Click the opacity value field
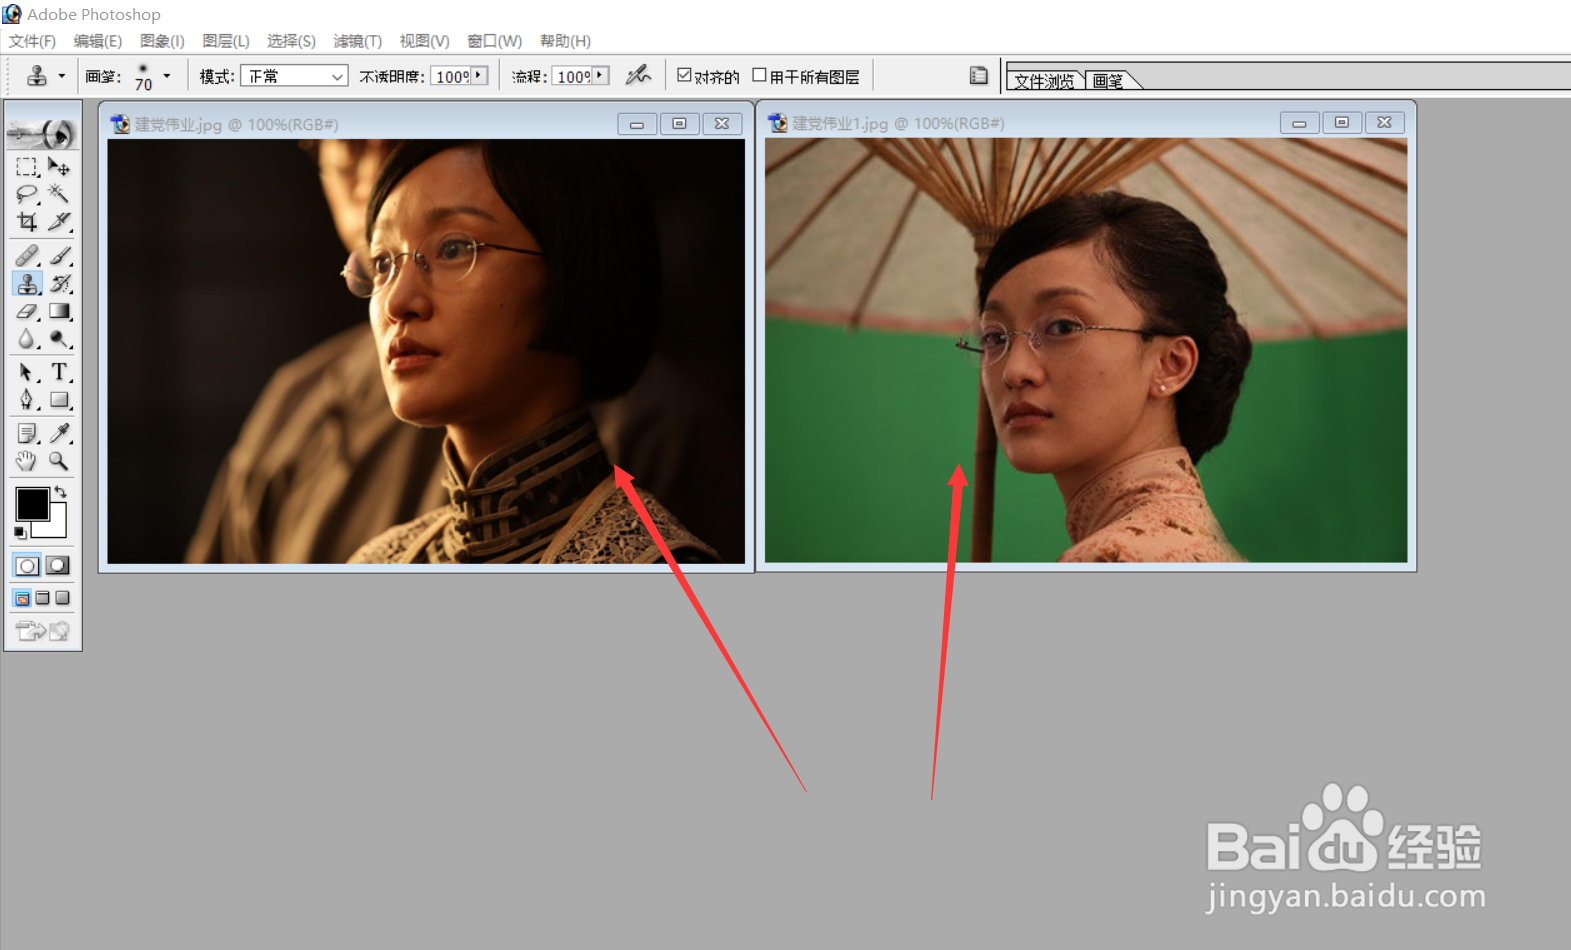 click(452, 76)
